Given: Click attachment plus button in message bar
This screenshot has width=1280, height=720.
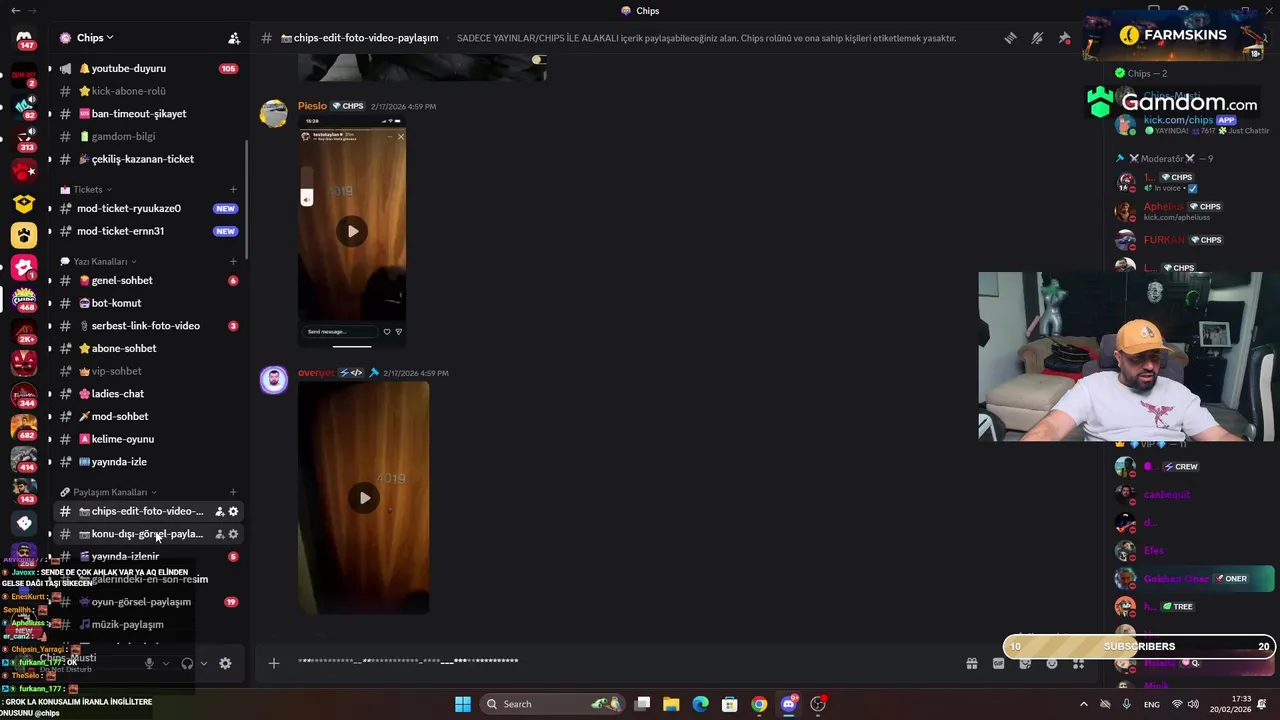Looking at the screenshot, I should pos(274,663).
